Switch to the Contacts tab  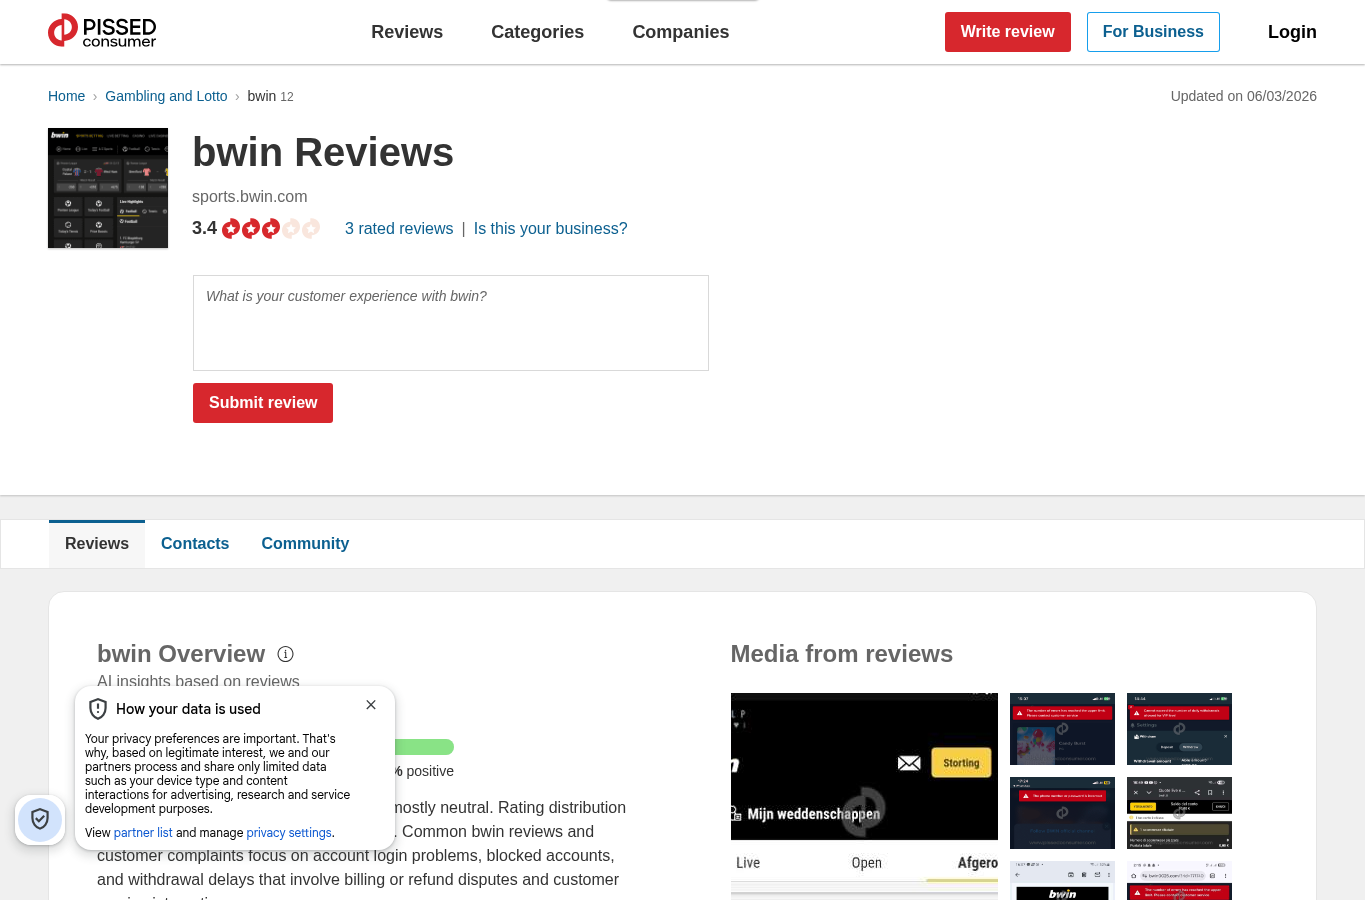pyautogui.click(x=195, y=544)
